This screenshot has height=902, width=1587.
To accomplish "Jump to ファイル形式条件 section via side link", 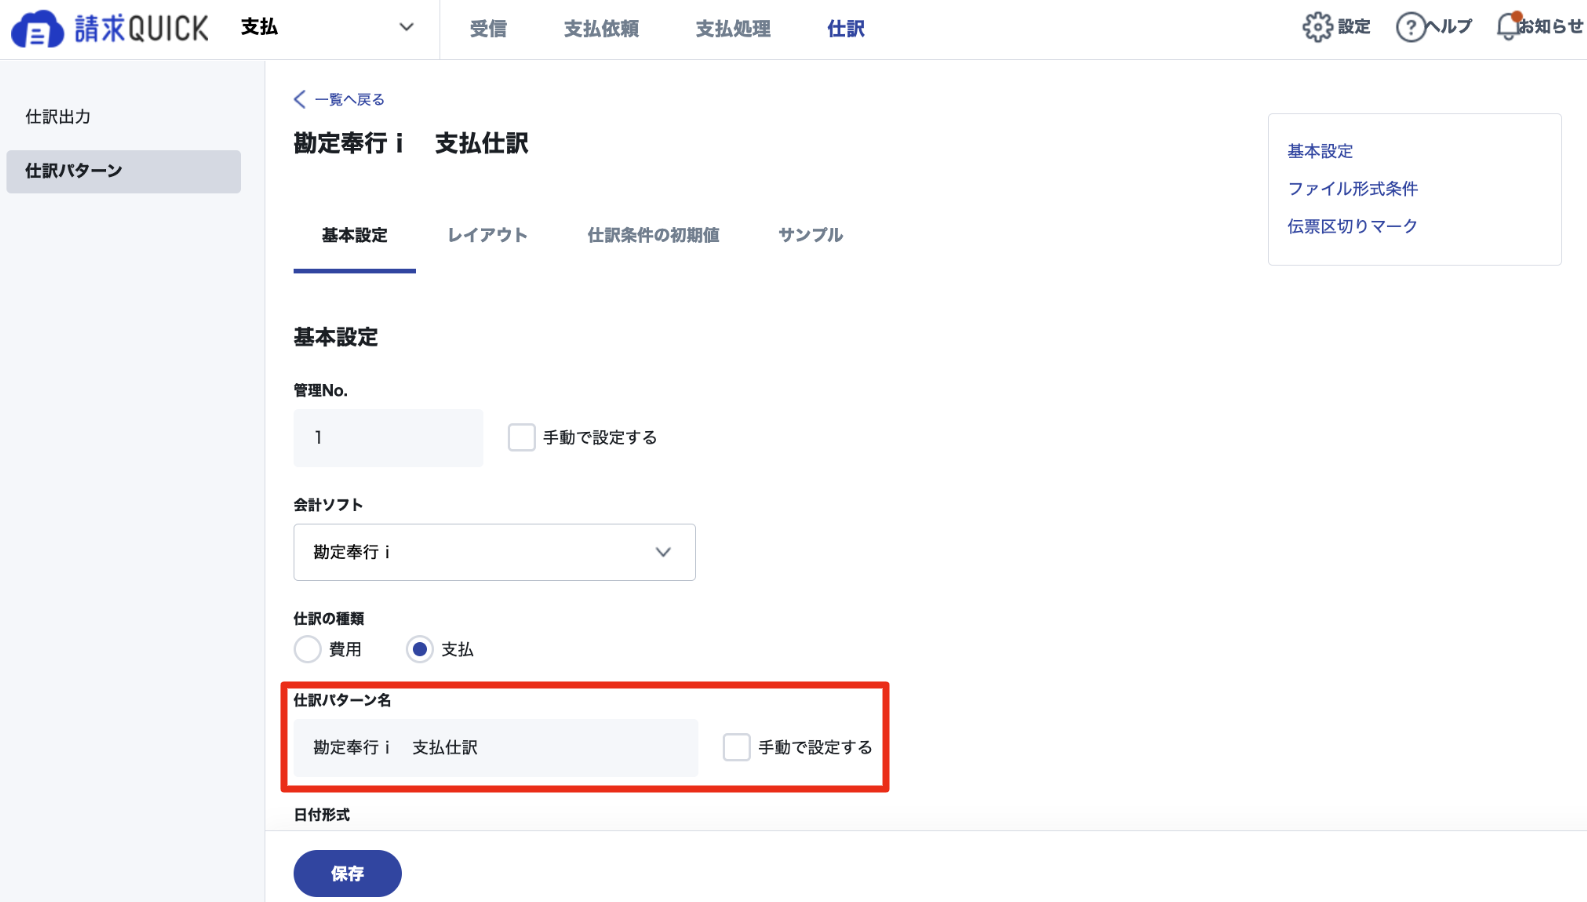I will pyautogui.click(x=1353, y=189).
